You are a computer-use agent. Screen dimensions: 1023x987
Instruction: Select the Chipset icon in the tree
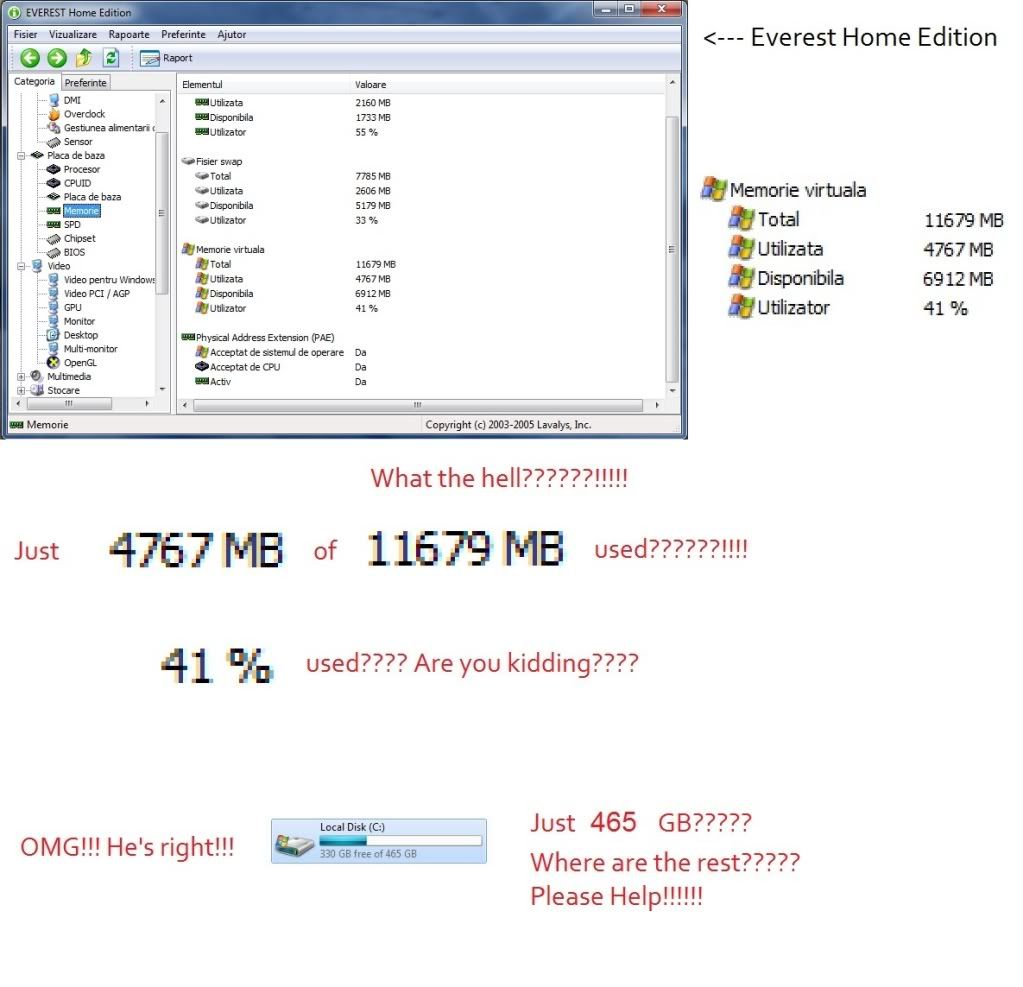(54, 239)
